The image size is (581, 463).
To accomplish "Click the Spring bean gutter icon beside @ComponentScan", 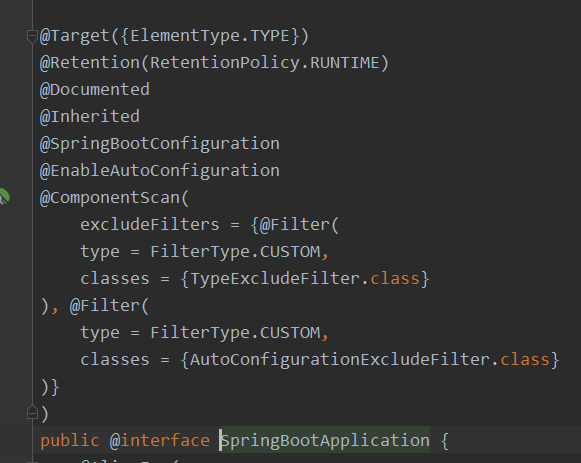I will (x=4, y=197).
